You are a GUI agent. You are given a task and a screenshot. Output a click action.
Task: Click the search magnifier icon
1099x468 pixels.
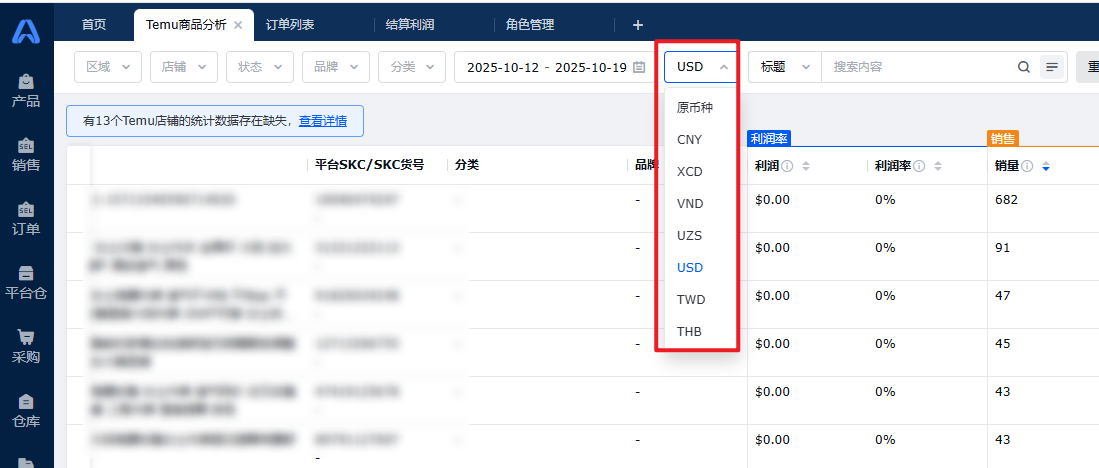coord(1023,67)
